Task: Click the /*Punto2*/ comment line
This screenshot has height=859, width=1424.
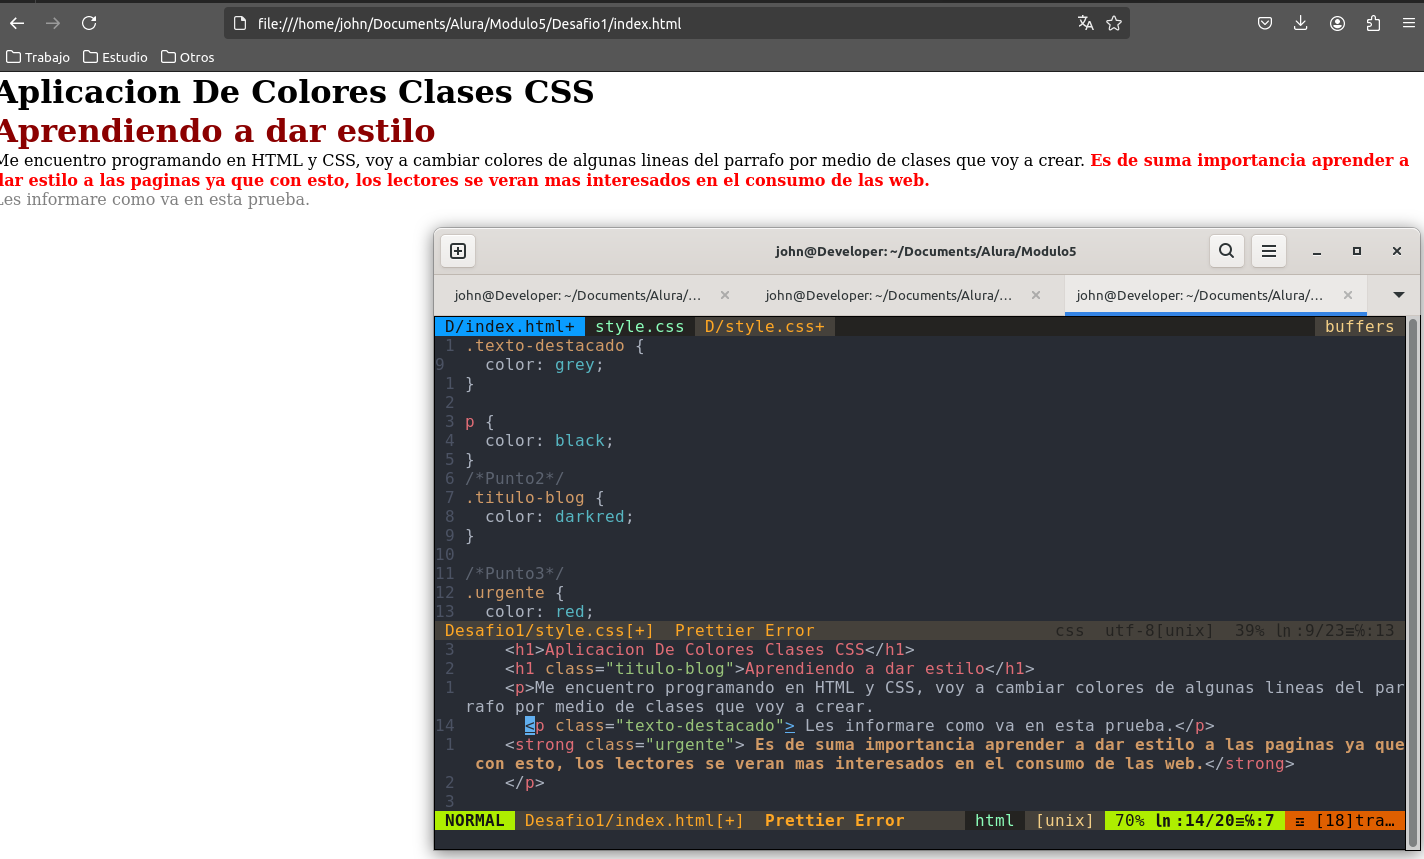Action: (x=515, y=479)
